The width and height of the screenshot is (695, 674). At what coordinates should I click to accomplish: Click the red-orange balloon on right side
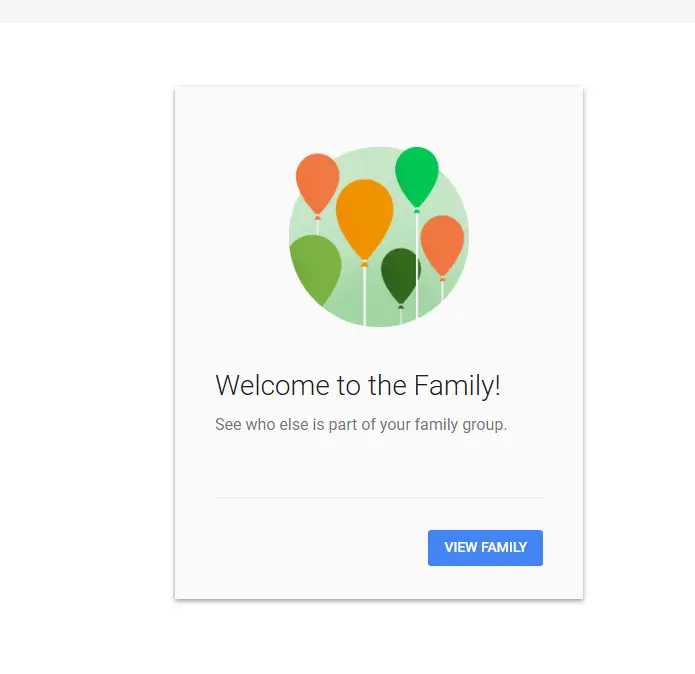[442, 245]
